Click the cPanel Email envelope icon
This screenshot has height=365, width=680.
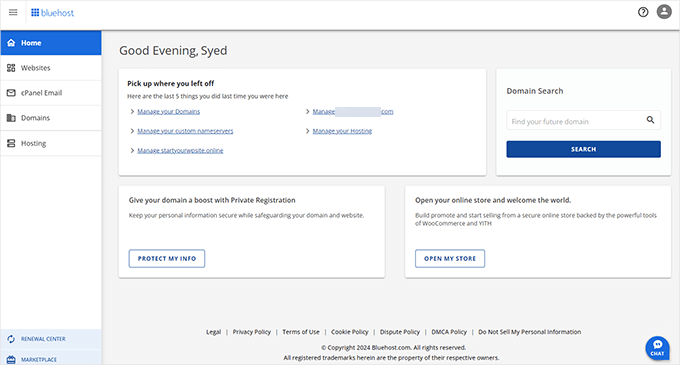(11, 93)
